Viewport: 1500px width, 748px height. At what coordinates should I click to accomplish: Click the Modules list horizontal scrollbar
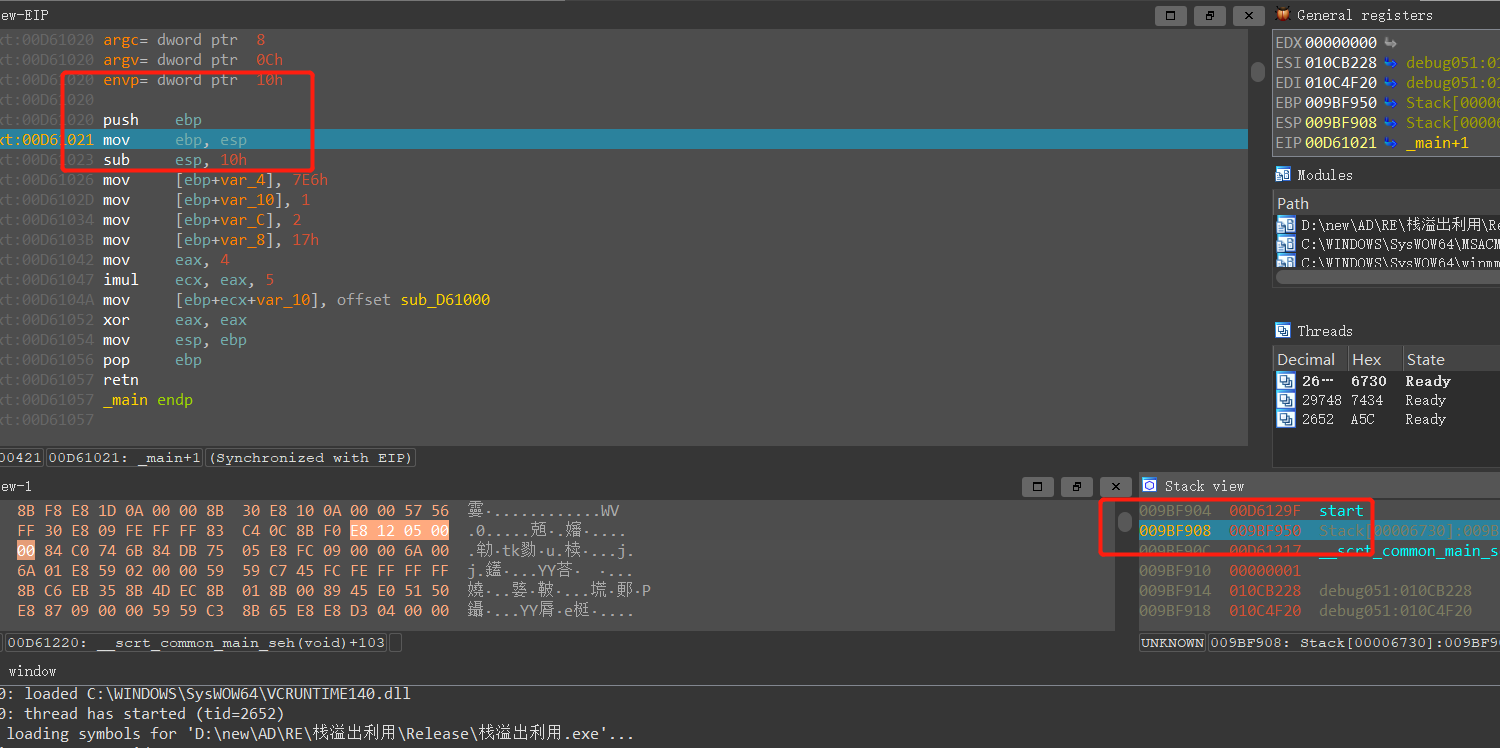[1390, 277]
